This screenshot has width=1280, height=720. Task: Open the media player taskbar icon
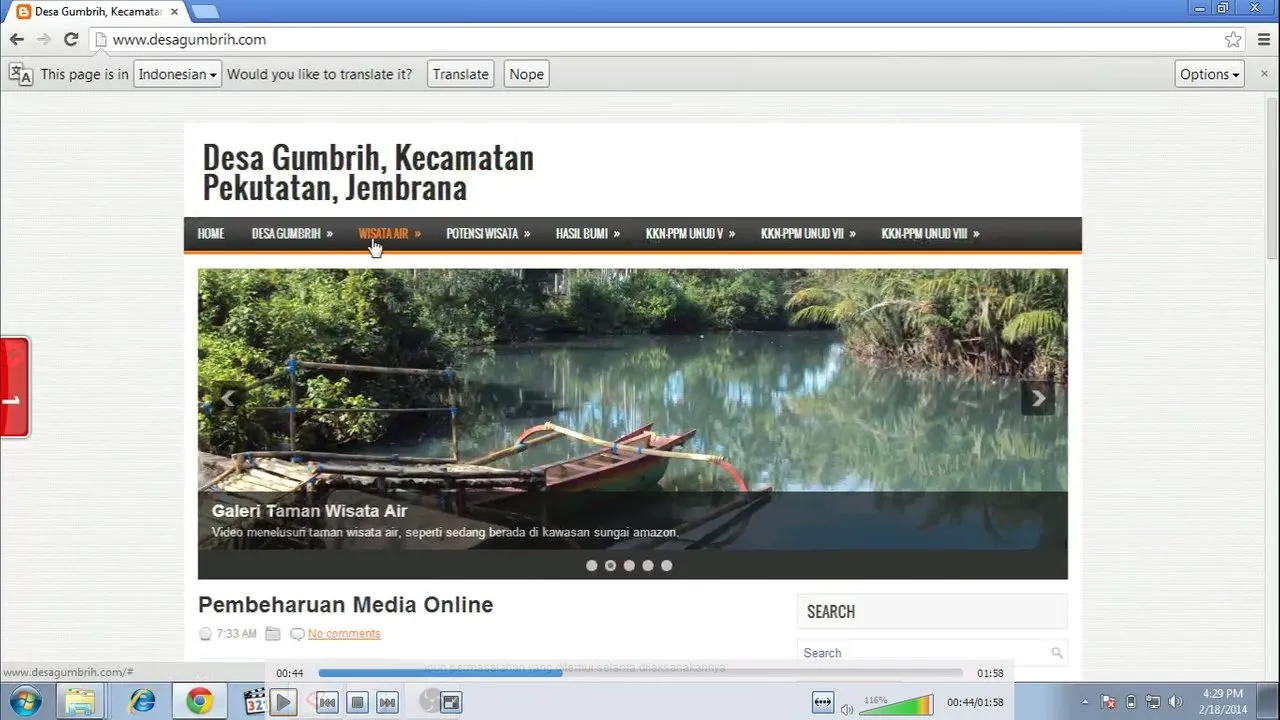[x=254, y=702]
